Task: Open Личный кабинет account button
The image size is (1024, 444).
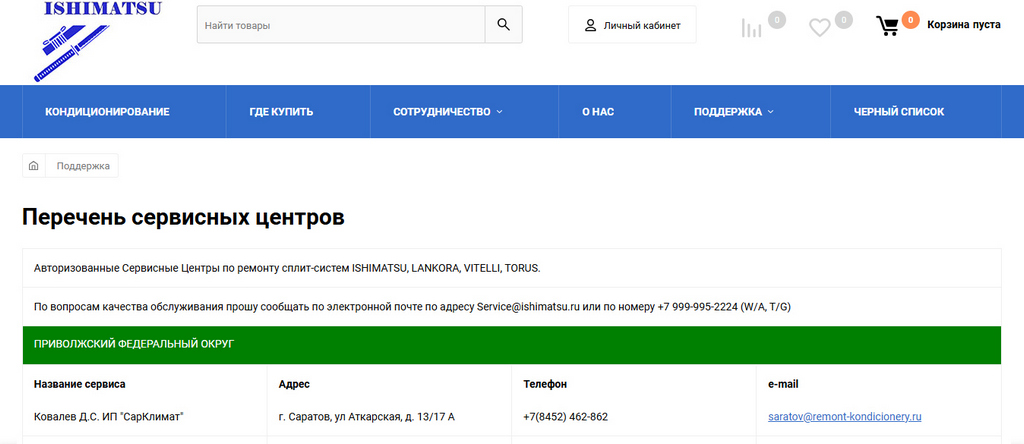Action: click(632, 25)
